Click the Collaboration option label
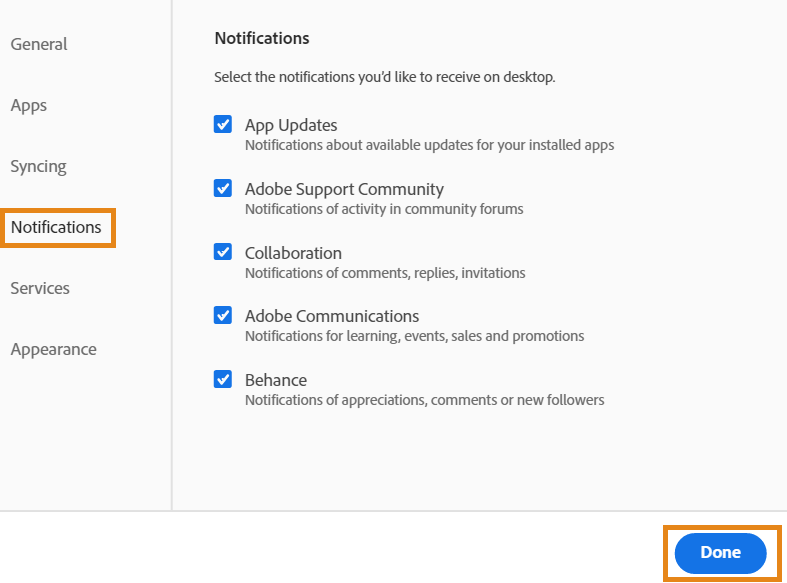 [293, 253]
